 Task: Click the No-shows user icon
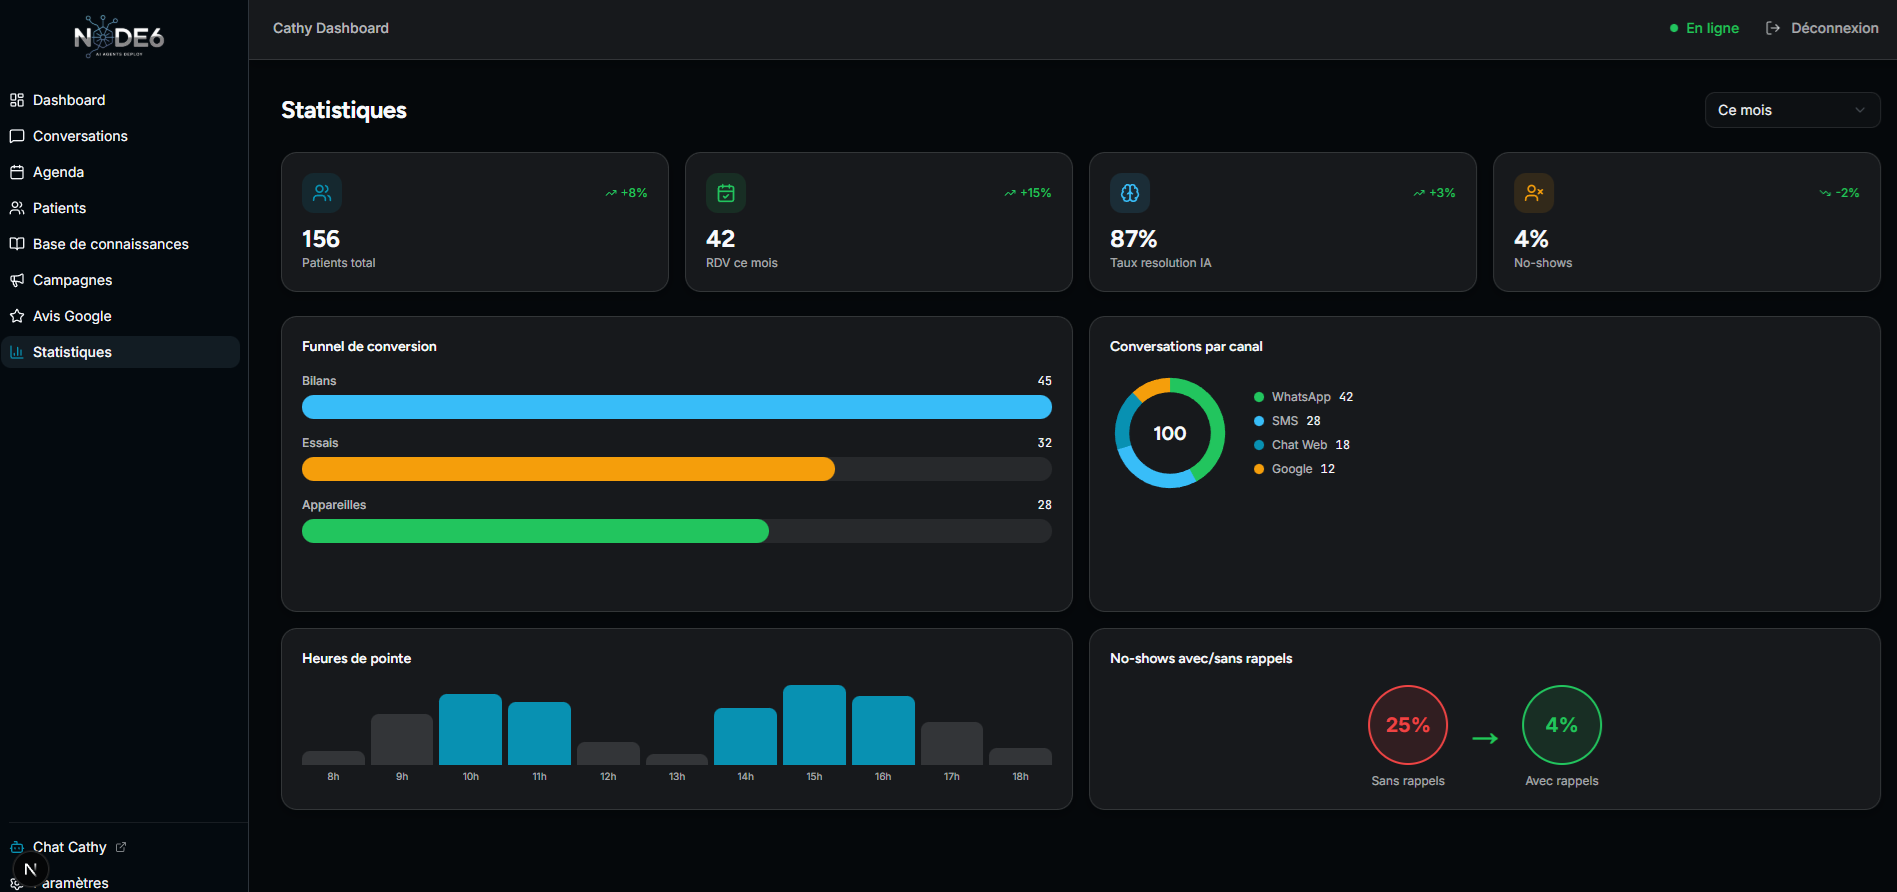pyautogui.click(x=1534, y=193)
